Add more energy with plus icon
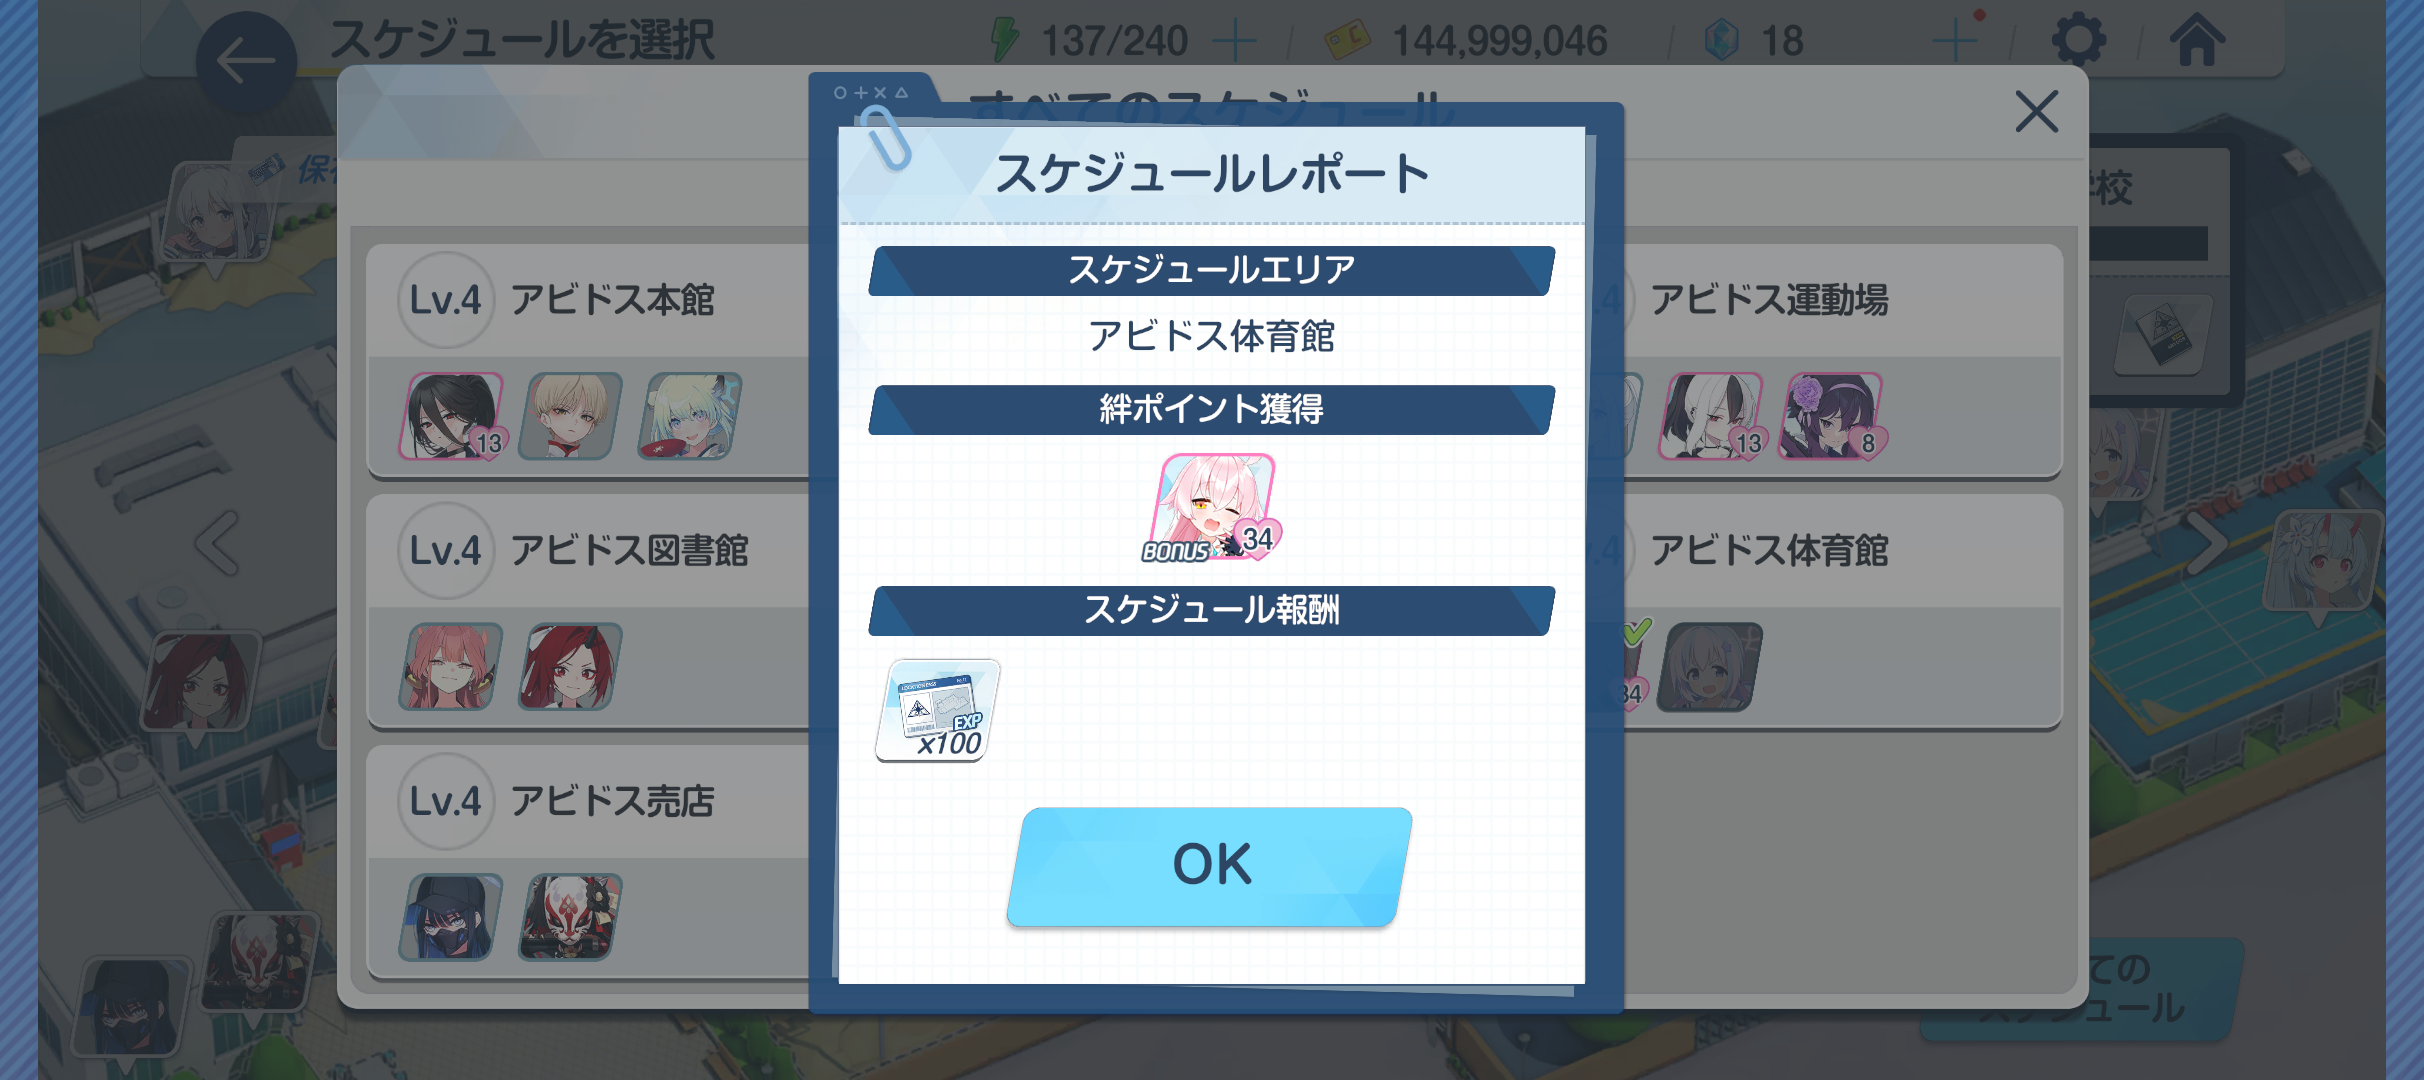The width and height of the screenshot is (2424, 1080). [x=1234, y=41]
